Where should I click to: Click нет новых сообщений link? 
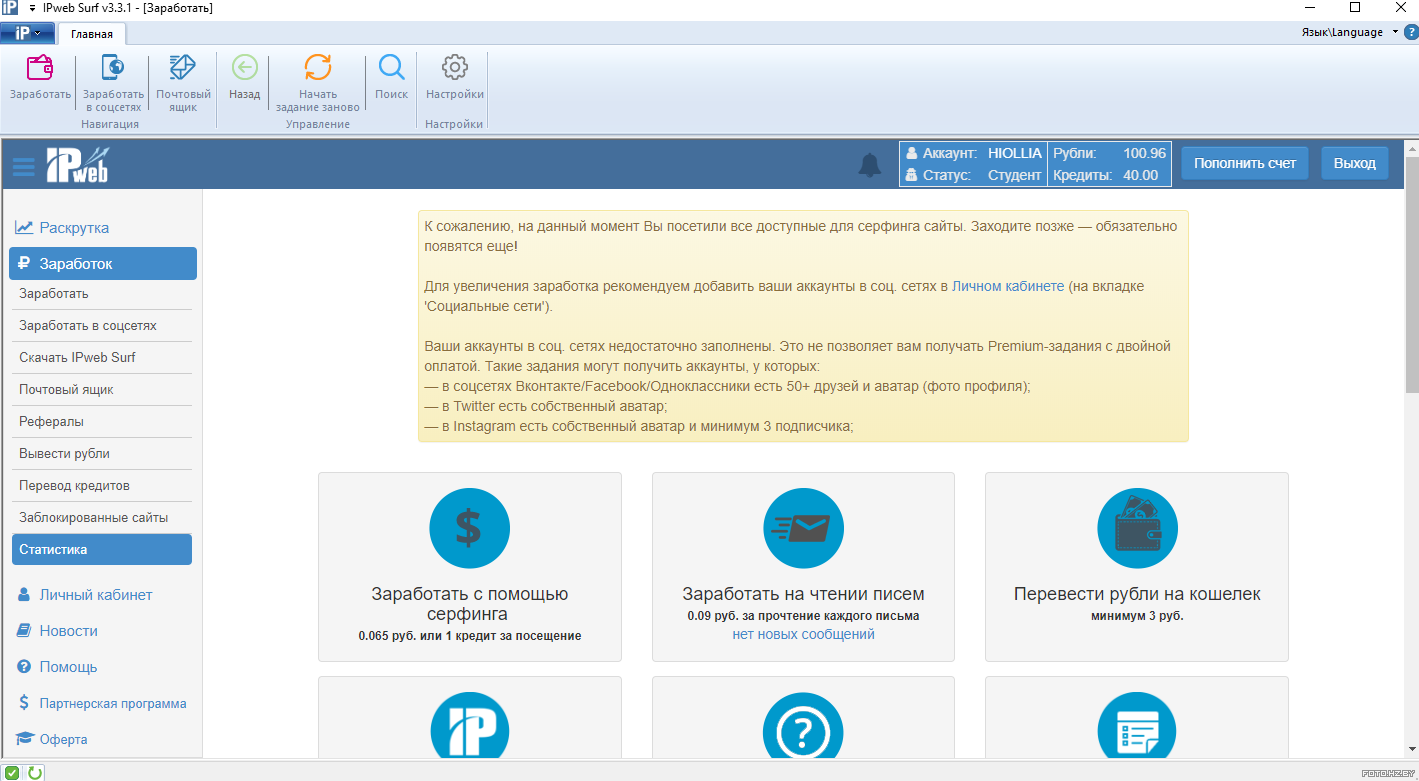click(803, 634)
